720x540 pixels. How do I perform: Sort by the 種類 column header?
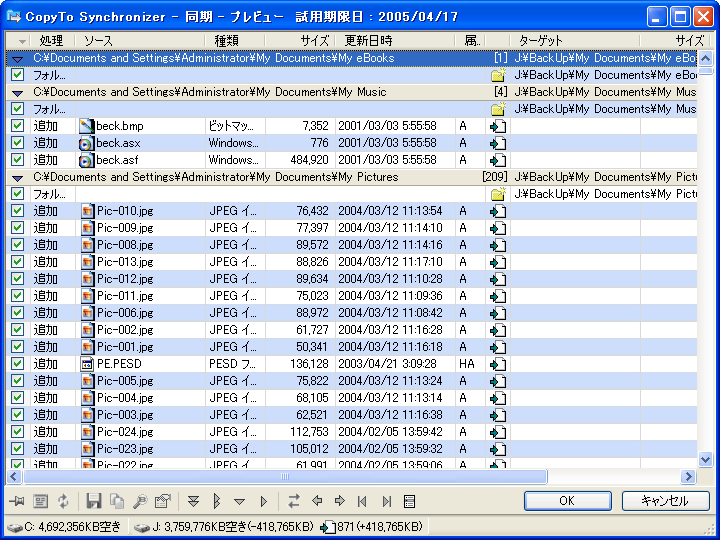[235, 40]
